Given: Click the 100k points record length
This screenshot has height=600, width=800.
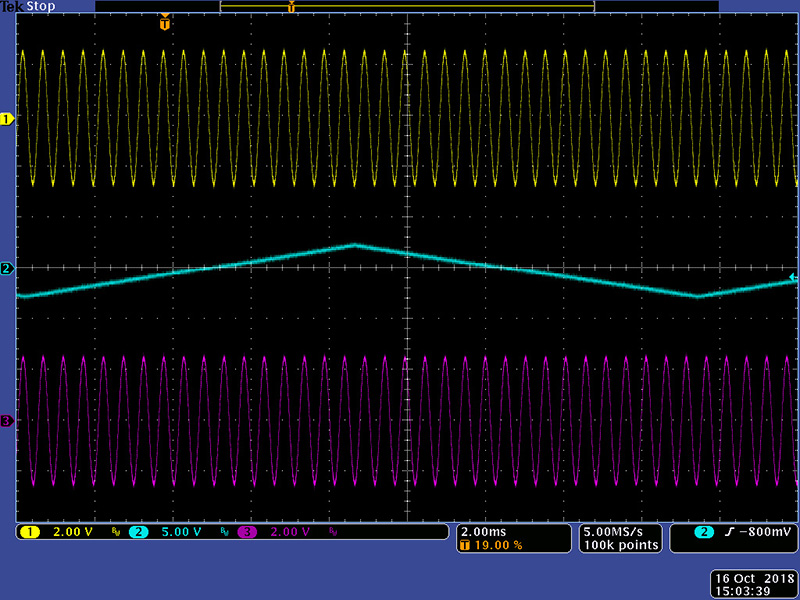Looking at the screenshot, I should click(620, 545).
